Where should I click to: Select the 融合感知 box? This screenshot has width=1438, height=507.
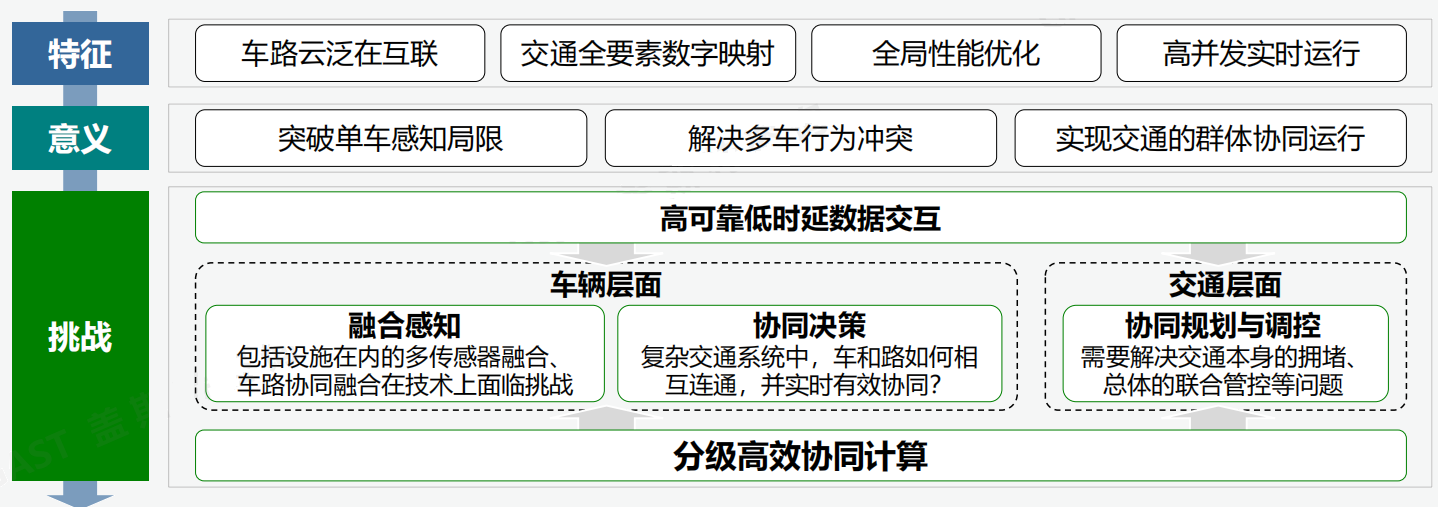pos(405,354)
